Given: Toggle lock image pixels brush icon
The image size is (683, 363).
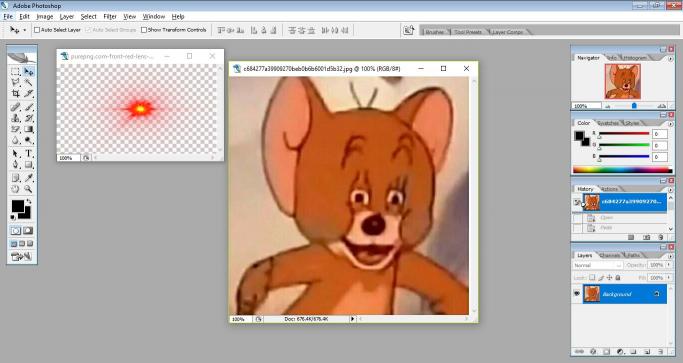Looking at the screenshot, I should pos(601,278).
